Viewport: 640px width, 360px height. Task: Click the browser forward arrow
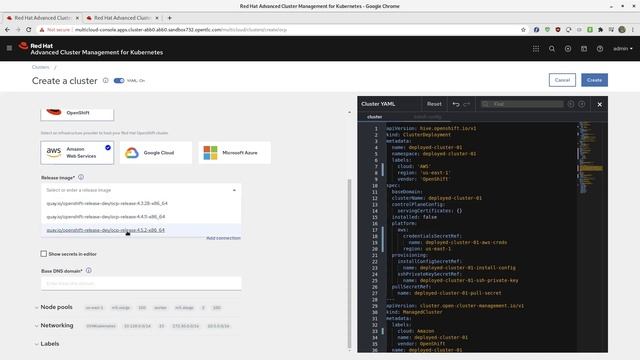tap(18, 30)
